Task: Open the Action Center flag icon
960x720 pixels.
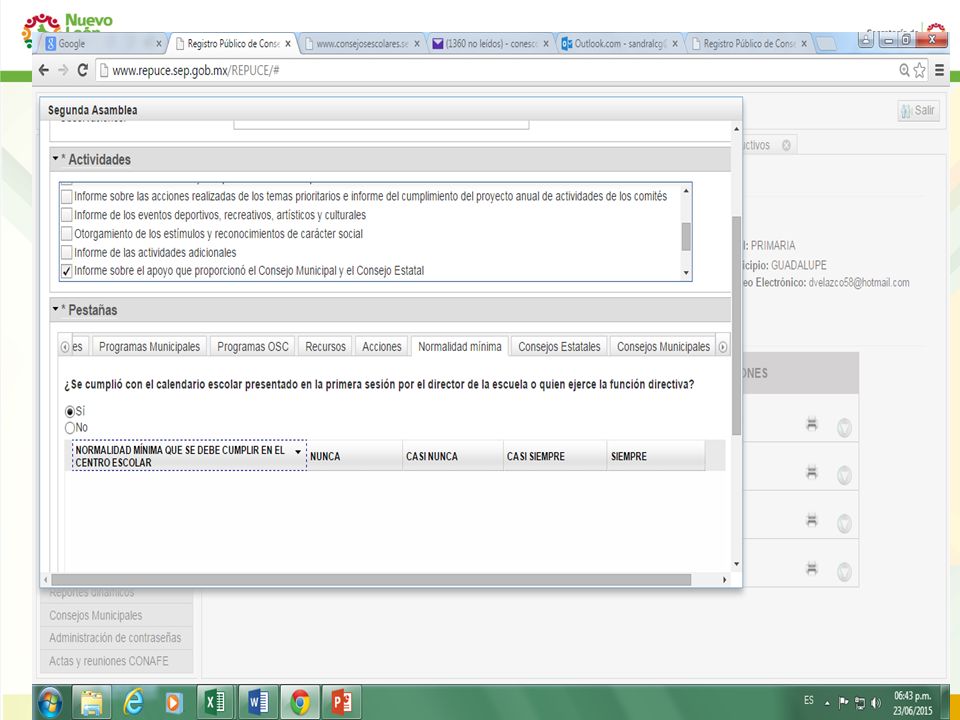Action: (843, 702)
